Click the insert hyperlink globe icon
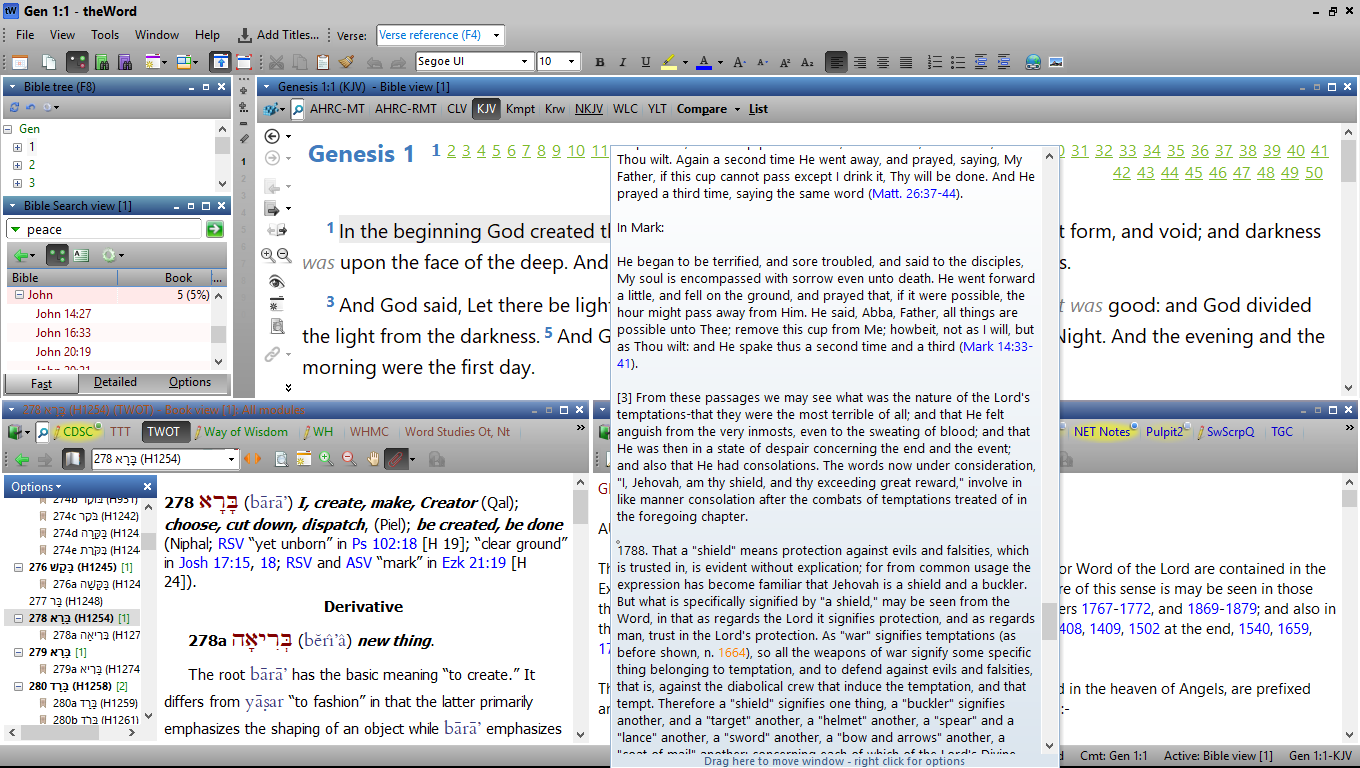 (1033, 62)
